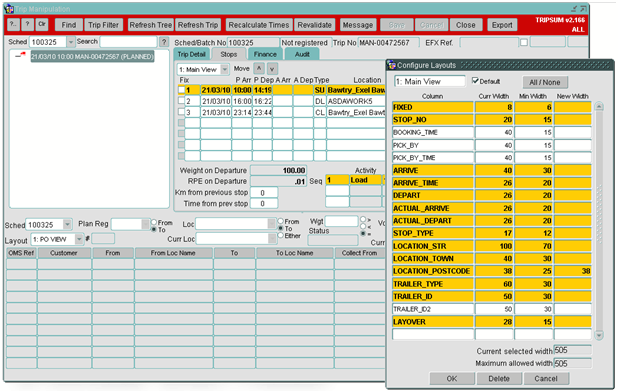Open the Plan Reg dropdown

[x=145, y=224]
